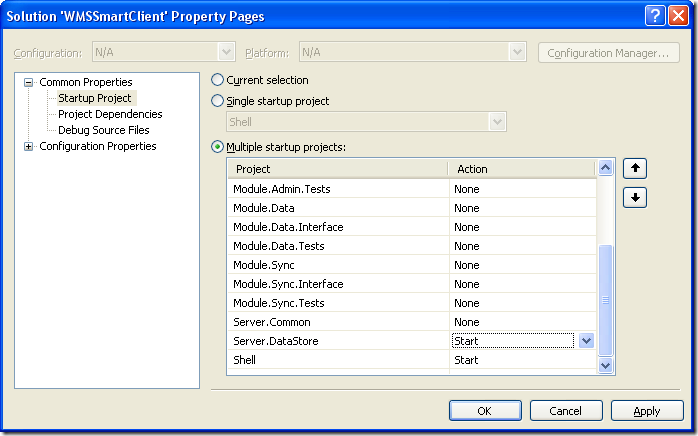Viewport: 698px width, 436px height.
Task: Click the Cancel button
Action: [566, 411]
